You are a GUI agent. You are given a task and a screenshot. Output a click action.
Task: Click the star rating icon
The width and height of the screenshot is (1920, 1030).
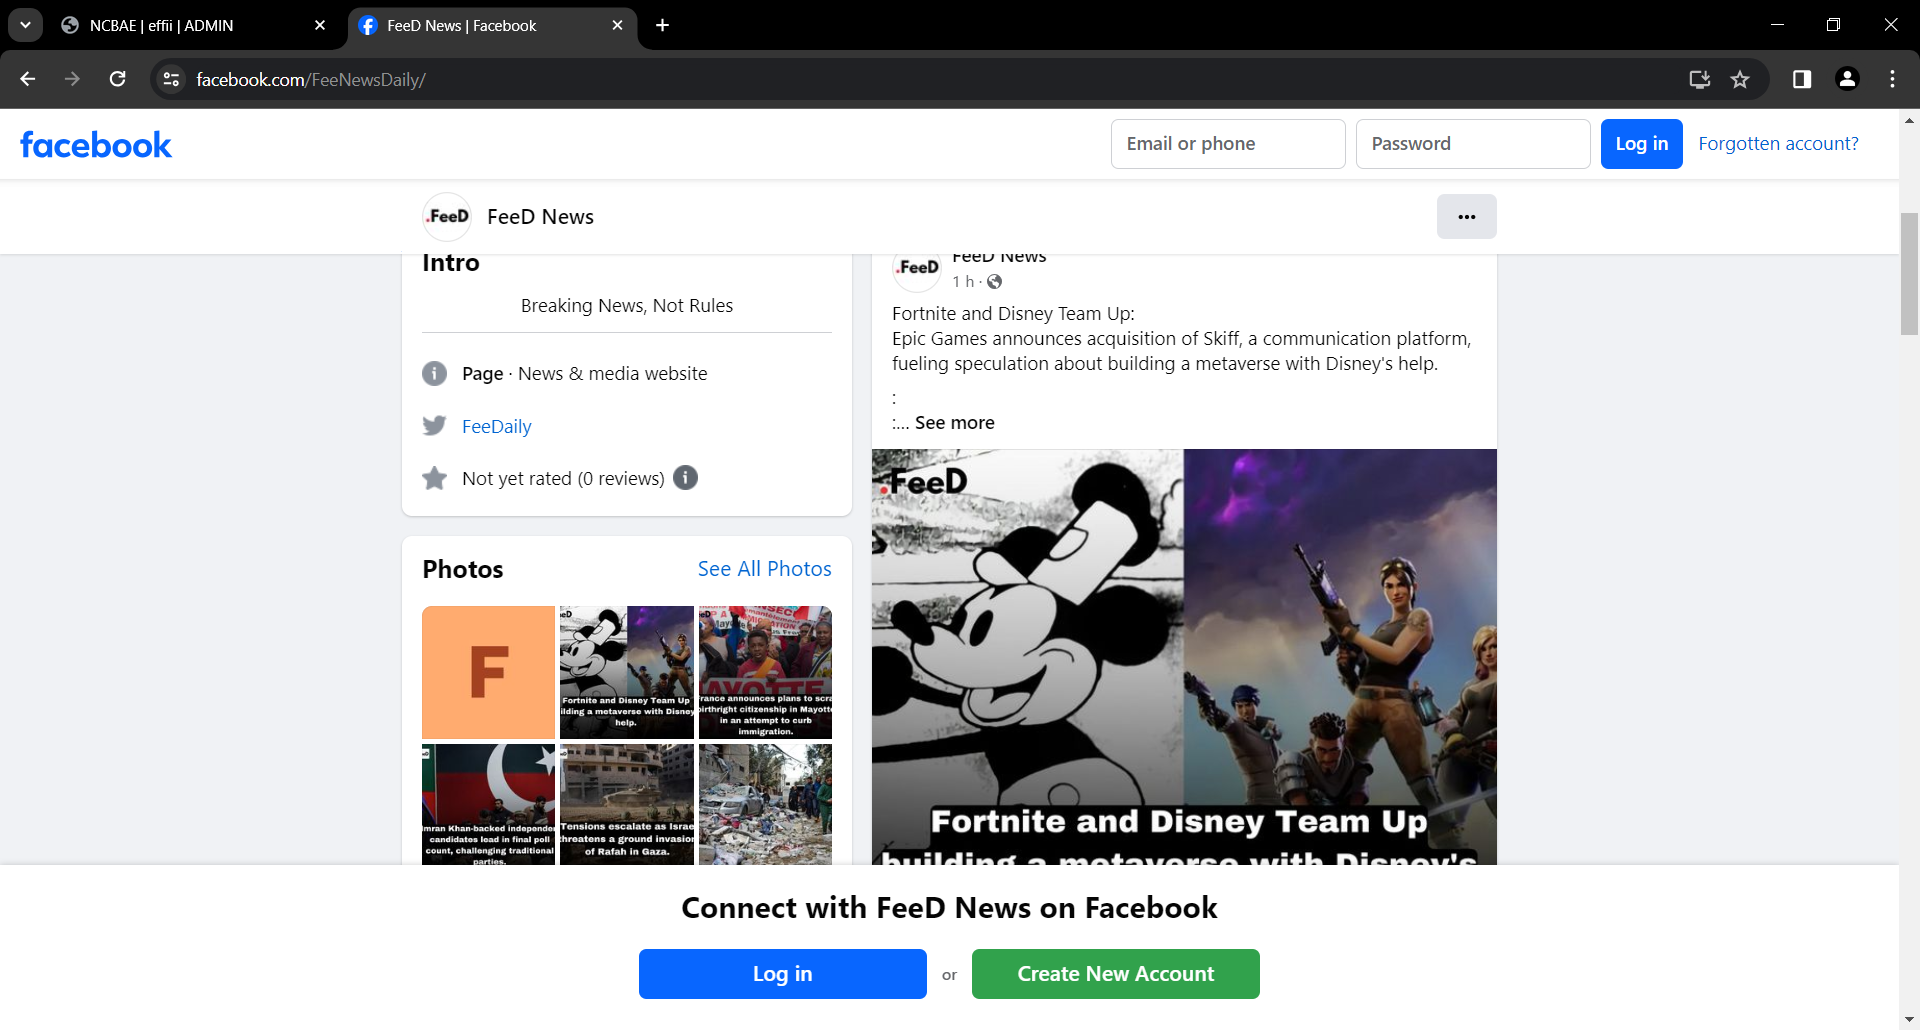pyautogui.click(x=434, y=478)
